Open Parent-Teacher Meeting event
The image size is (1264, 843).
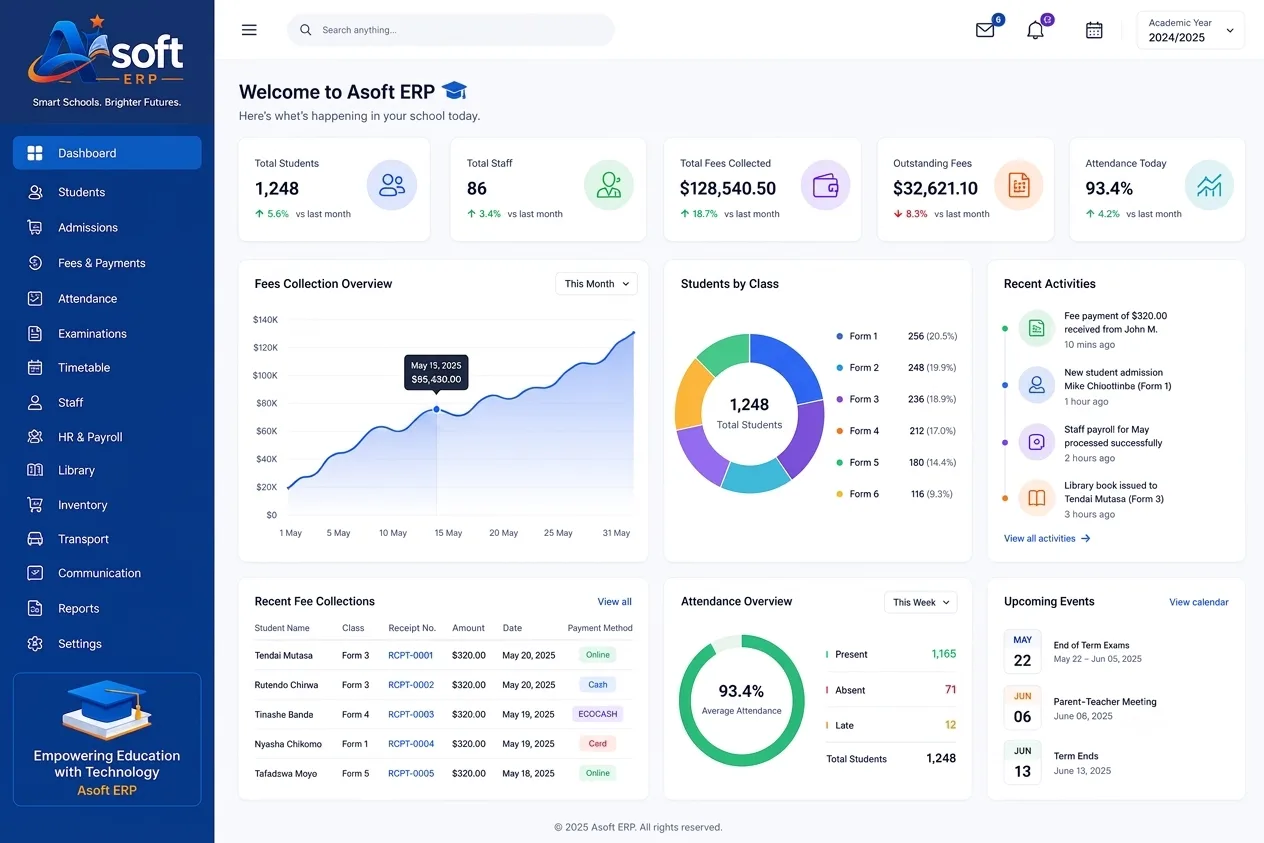tap(1105, 701)
